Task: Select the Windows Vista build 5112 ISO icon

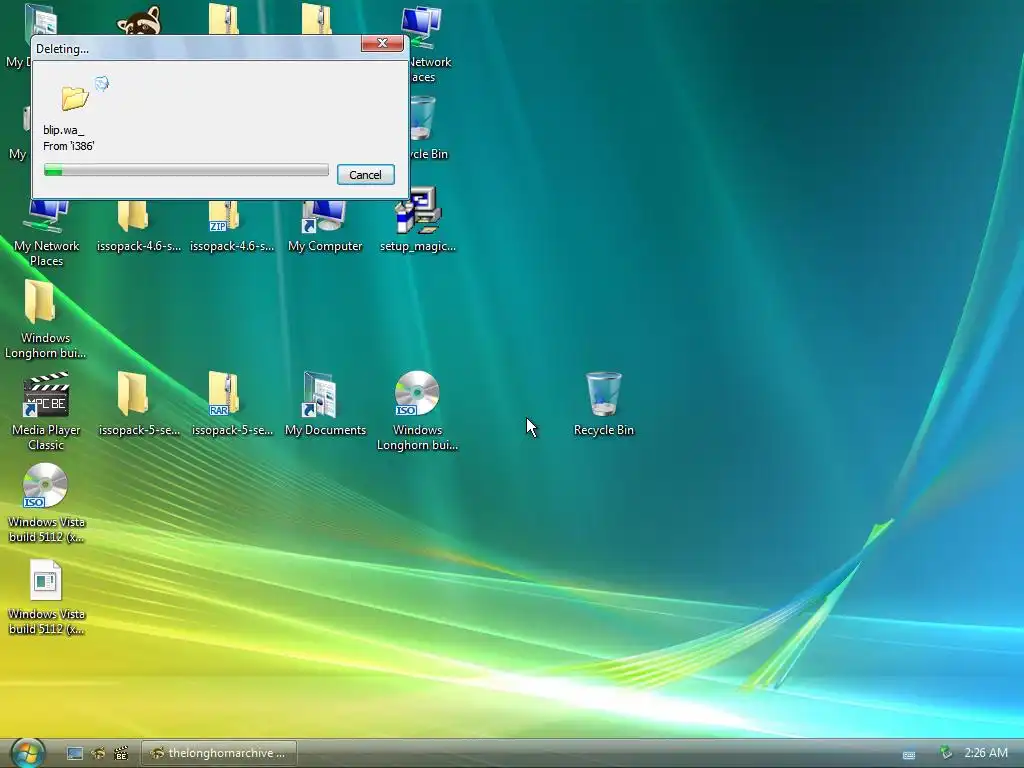Action: tap(46, 503)
